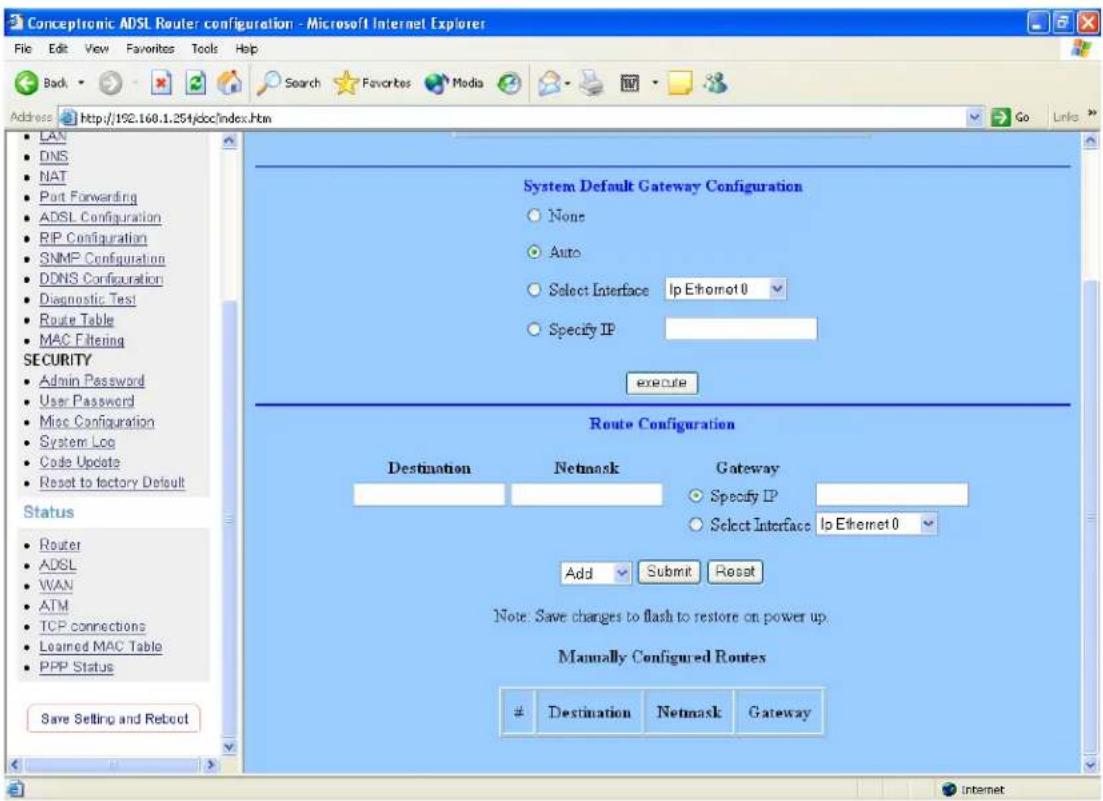Click the Discuss yellow note icon
Viewport: 1103px width, 801px height.
click(680, 84)
